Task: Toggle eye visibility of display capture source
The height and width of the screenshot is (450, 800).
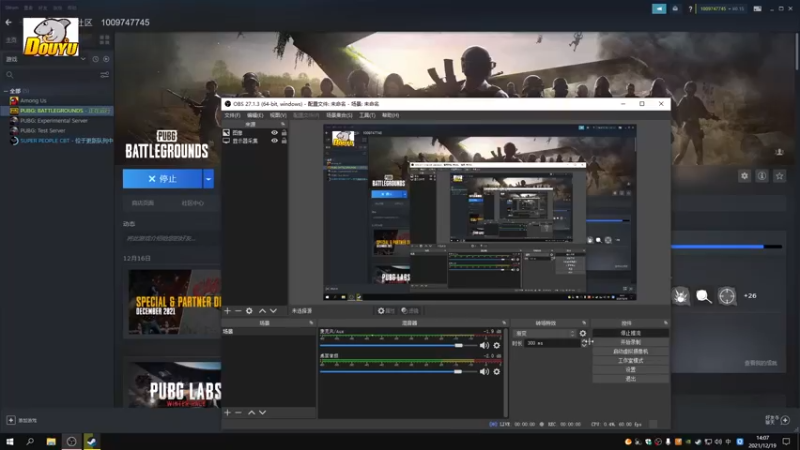Action: click(275, 141)
